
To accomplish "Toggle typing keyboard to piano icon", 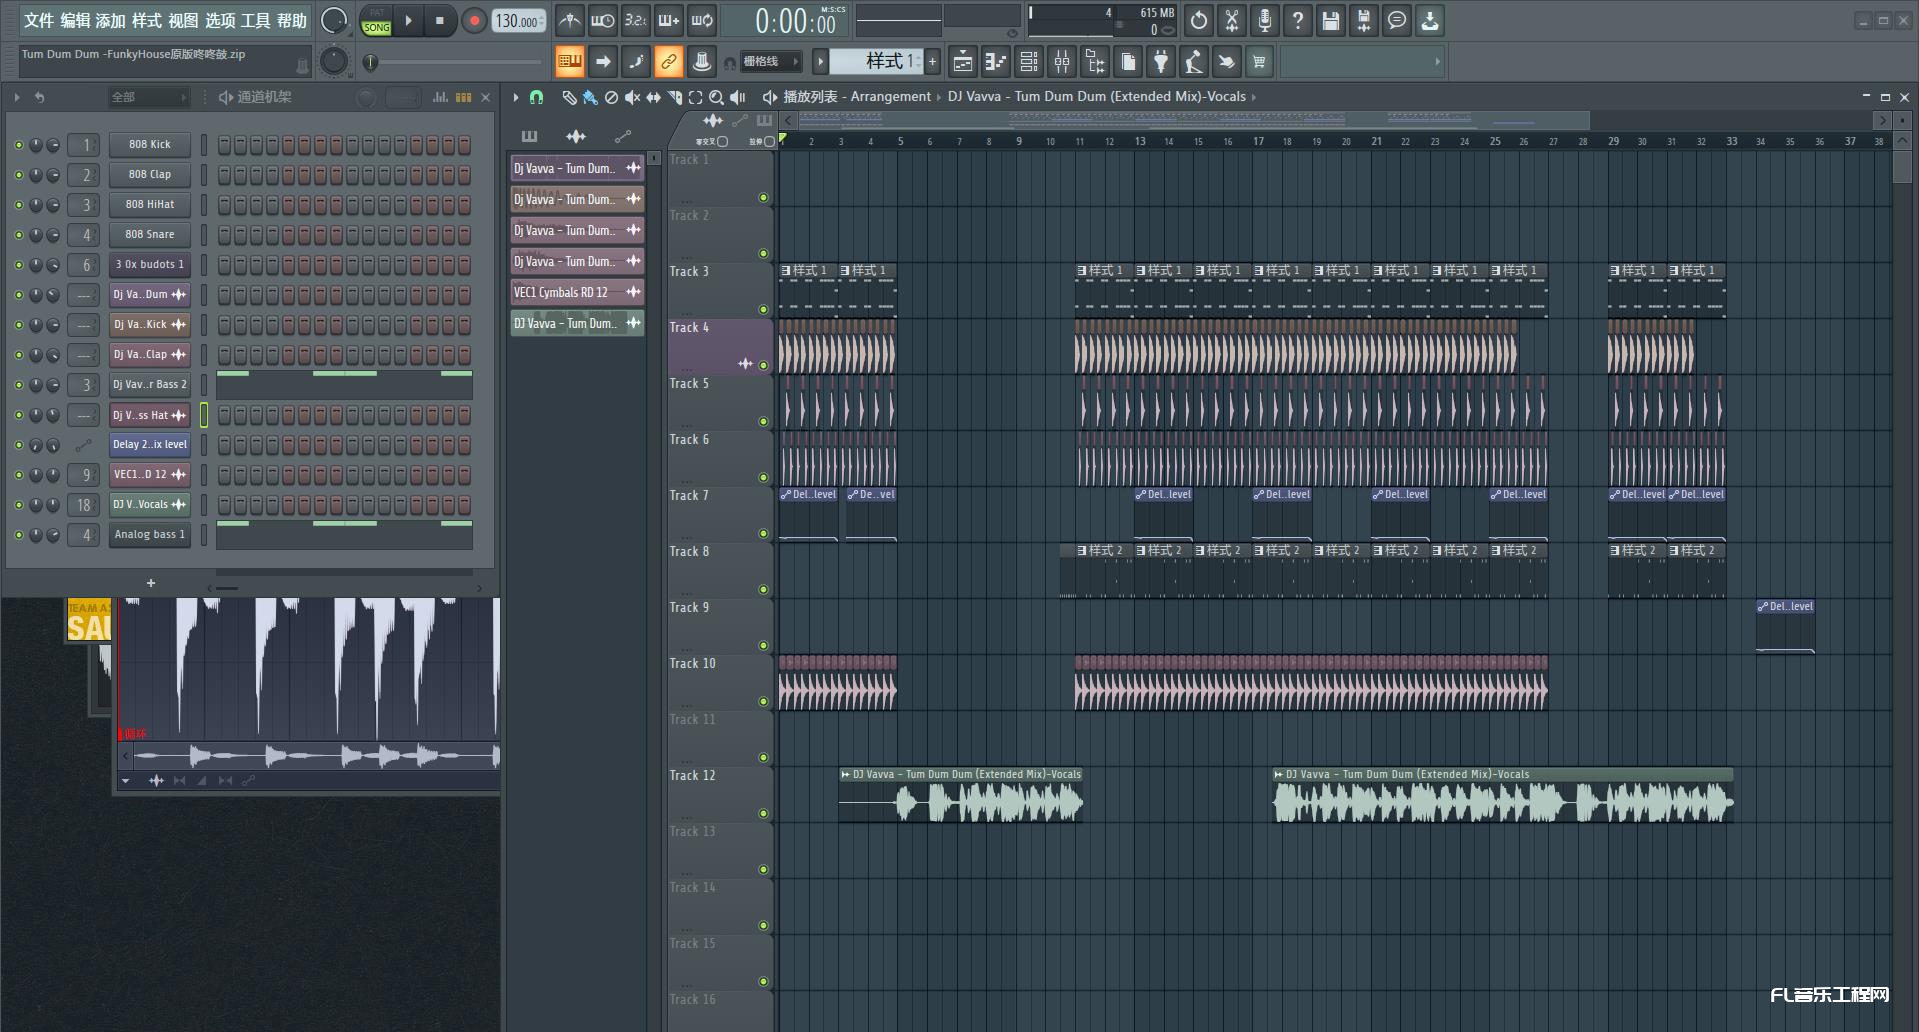I will [570, 62].
